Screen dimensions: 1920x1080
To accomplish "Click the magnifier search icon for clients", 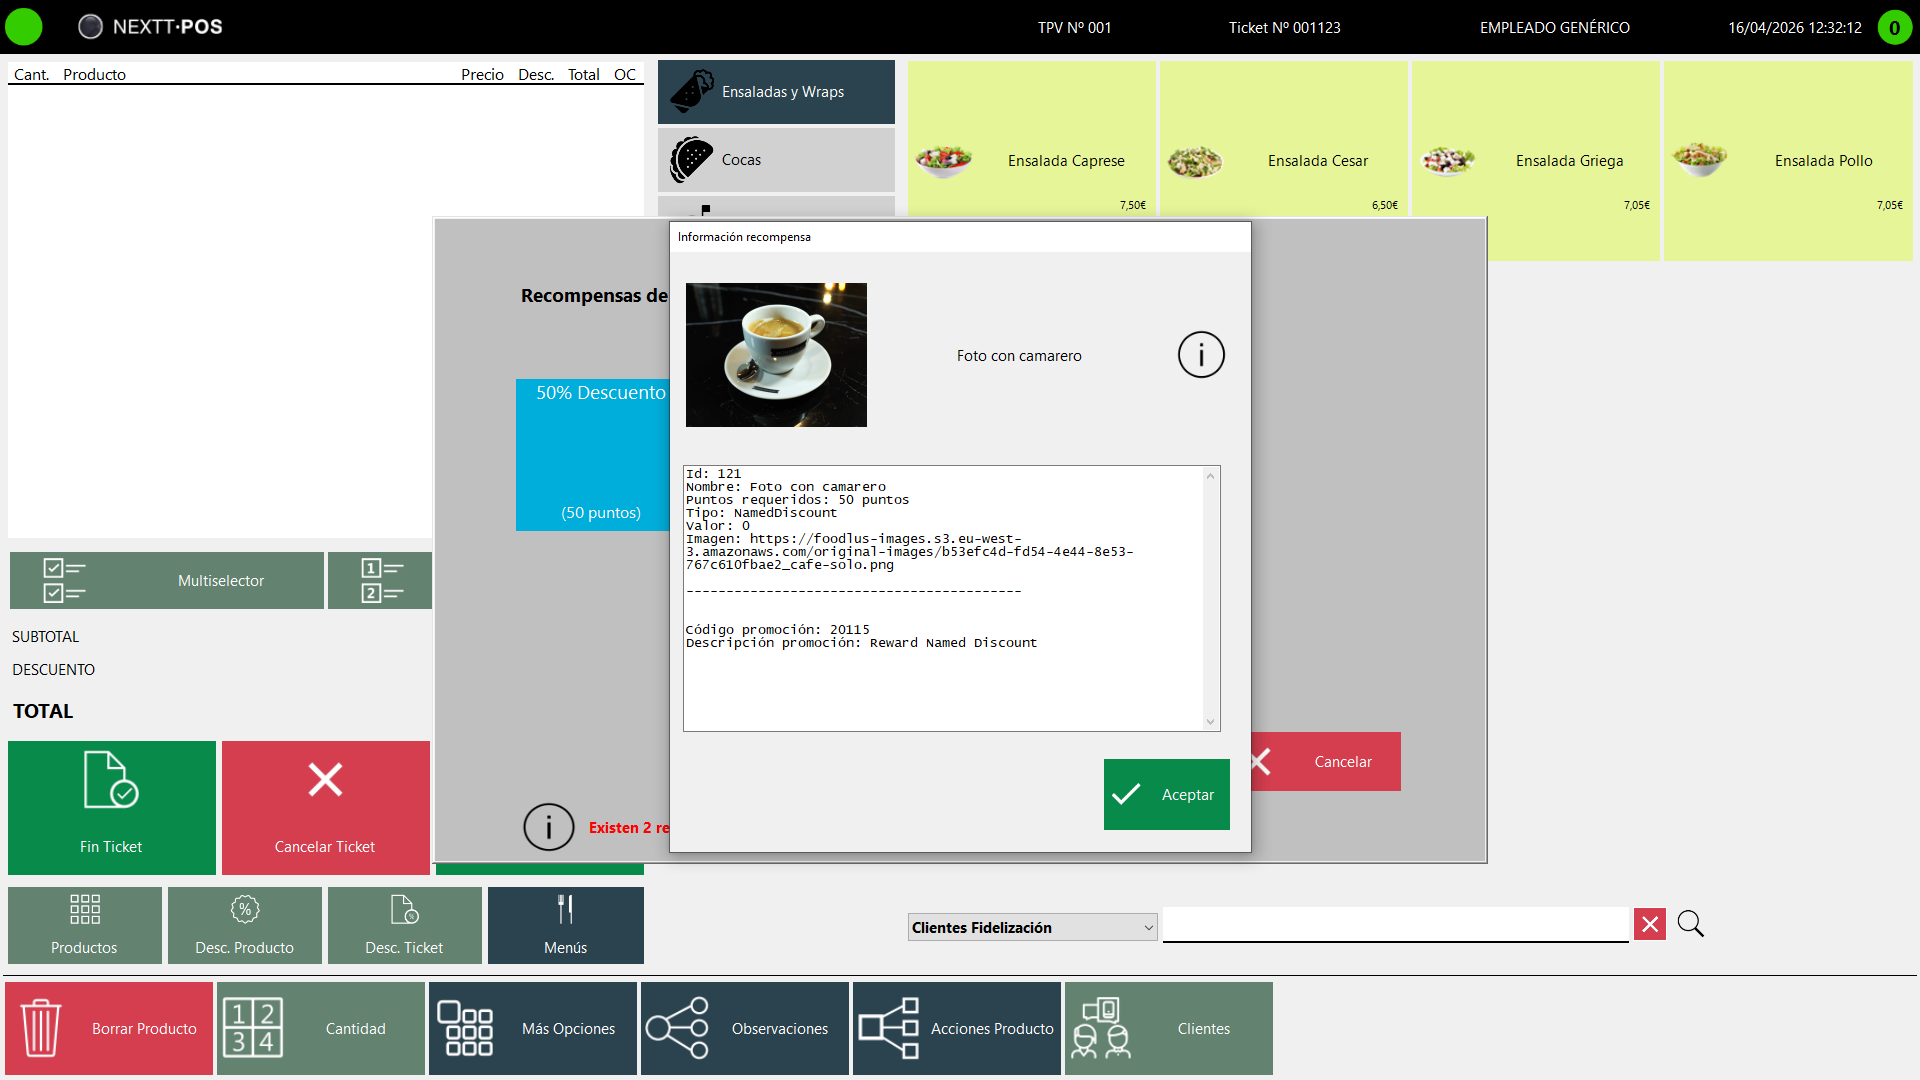I will click(x=1691, y=924).
